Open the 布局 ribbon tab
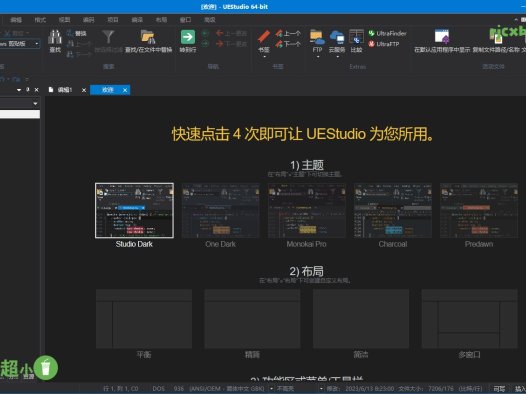Screen dimensions: 526x394 point(161,20)
